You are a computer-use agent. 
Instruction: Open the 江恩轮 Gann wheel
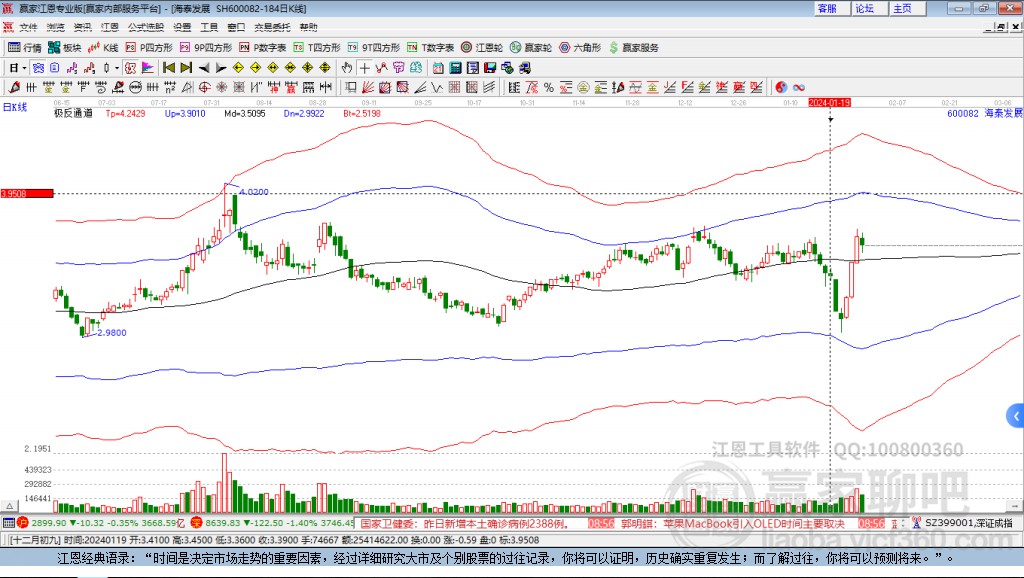point(482,48)
